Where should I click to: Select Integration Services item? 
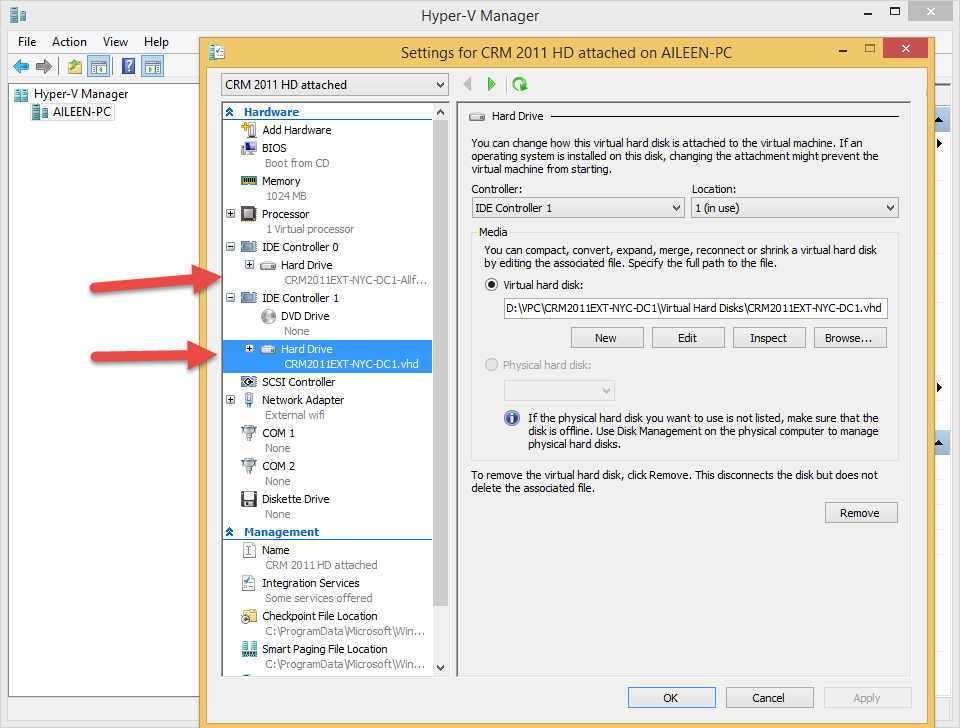[310, 584]
